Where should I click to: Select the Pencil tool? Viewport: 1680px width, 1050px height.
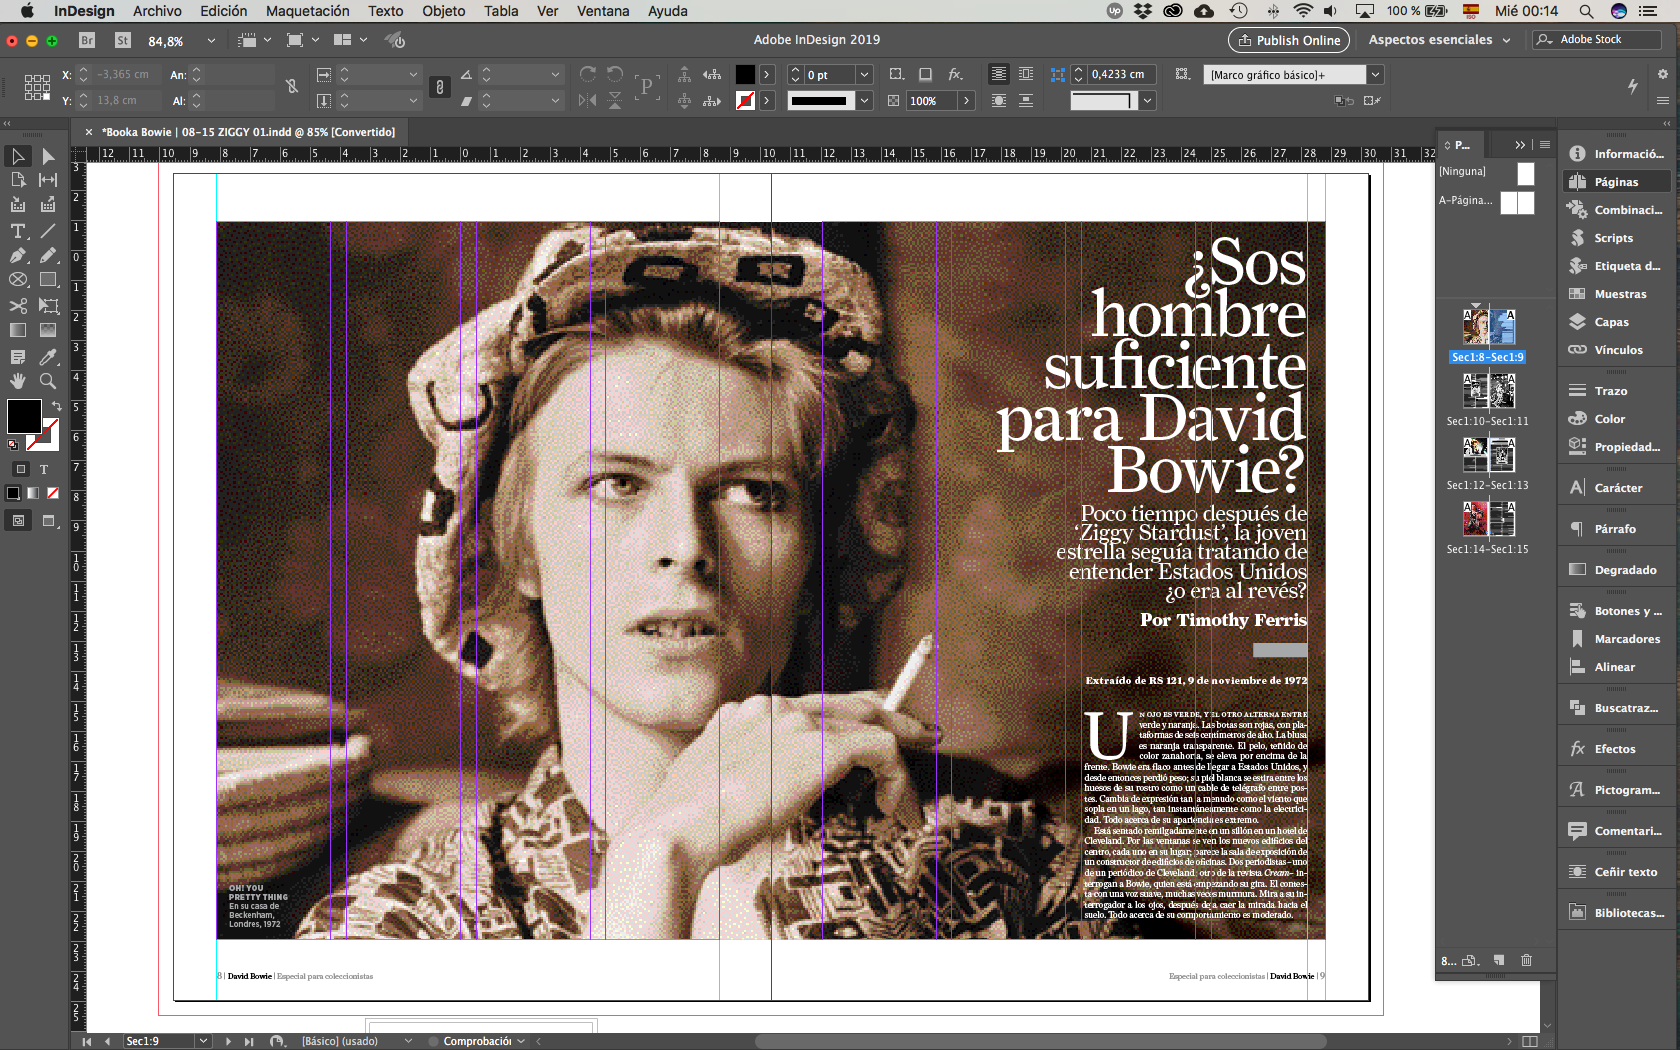[x=48, y=255]
